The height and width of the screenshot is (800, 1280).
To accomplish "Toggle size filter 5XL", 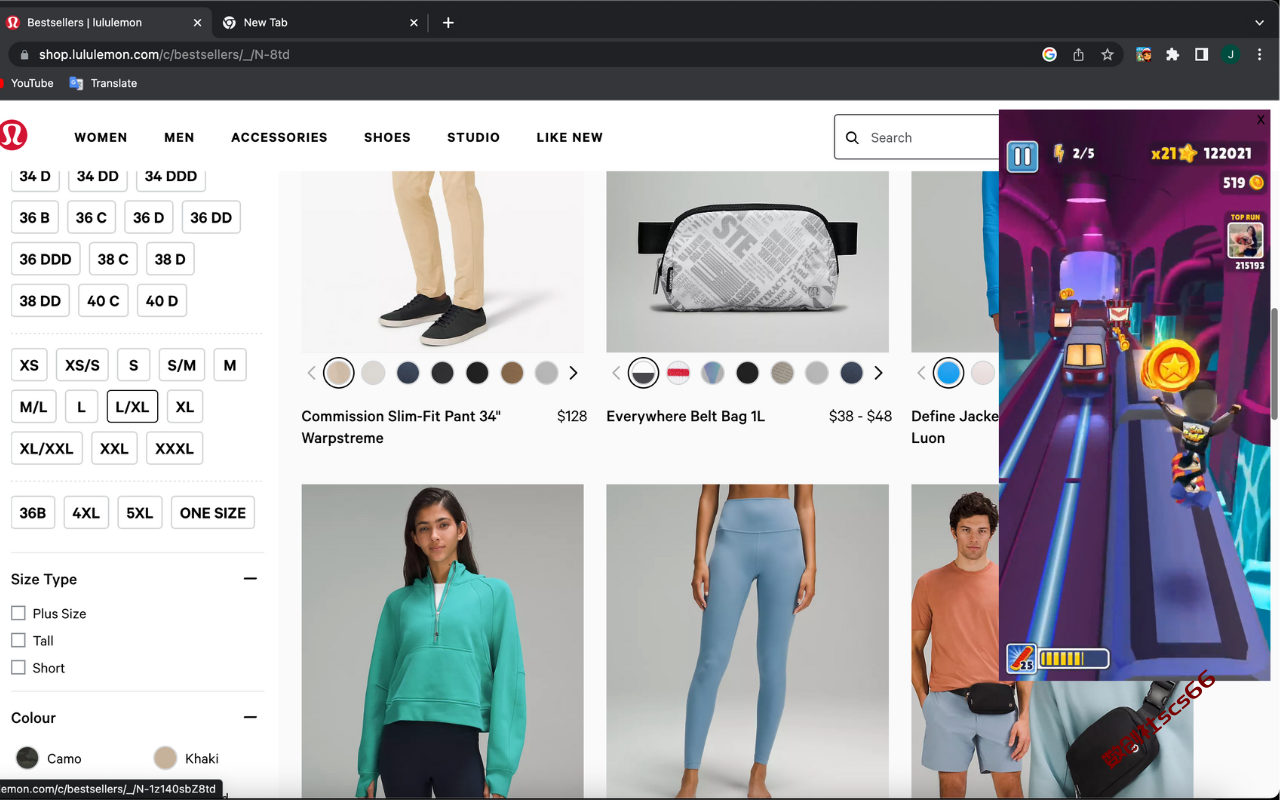I will pyautogui.click(x=140, y=513).
